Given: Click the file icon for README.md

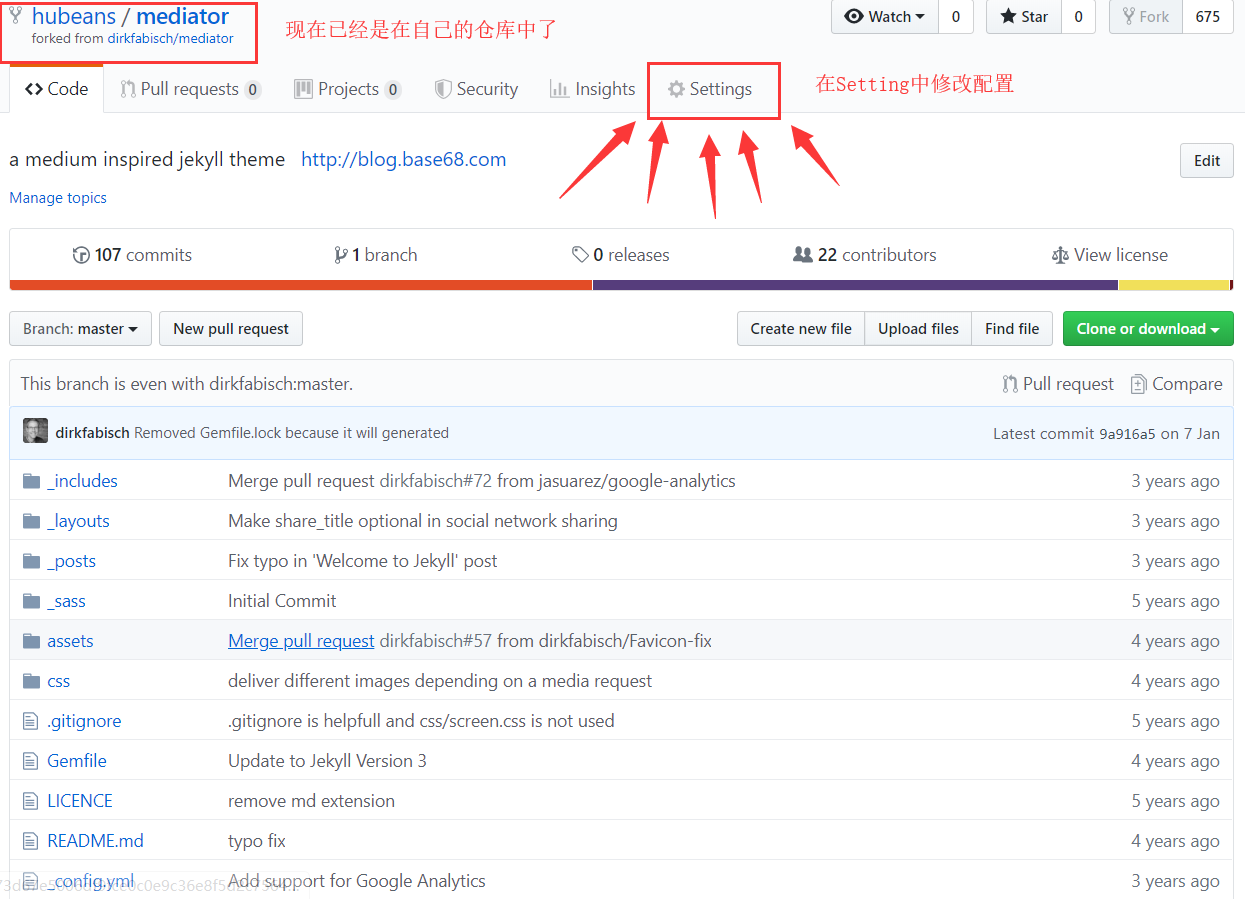Looking at the screenshot, I should click(30, 841).
